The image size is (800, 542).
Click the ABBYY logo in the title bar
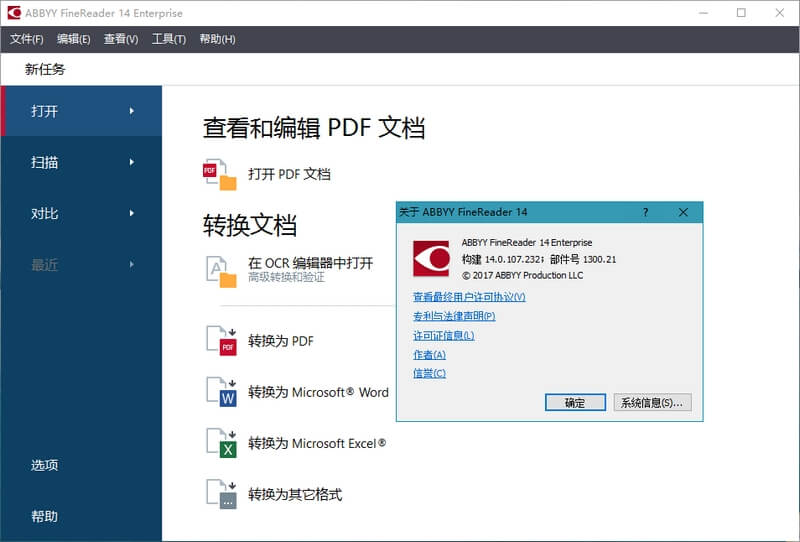click(x=14, y=13)
